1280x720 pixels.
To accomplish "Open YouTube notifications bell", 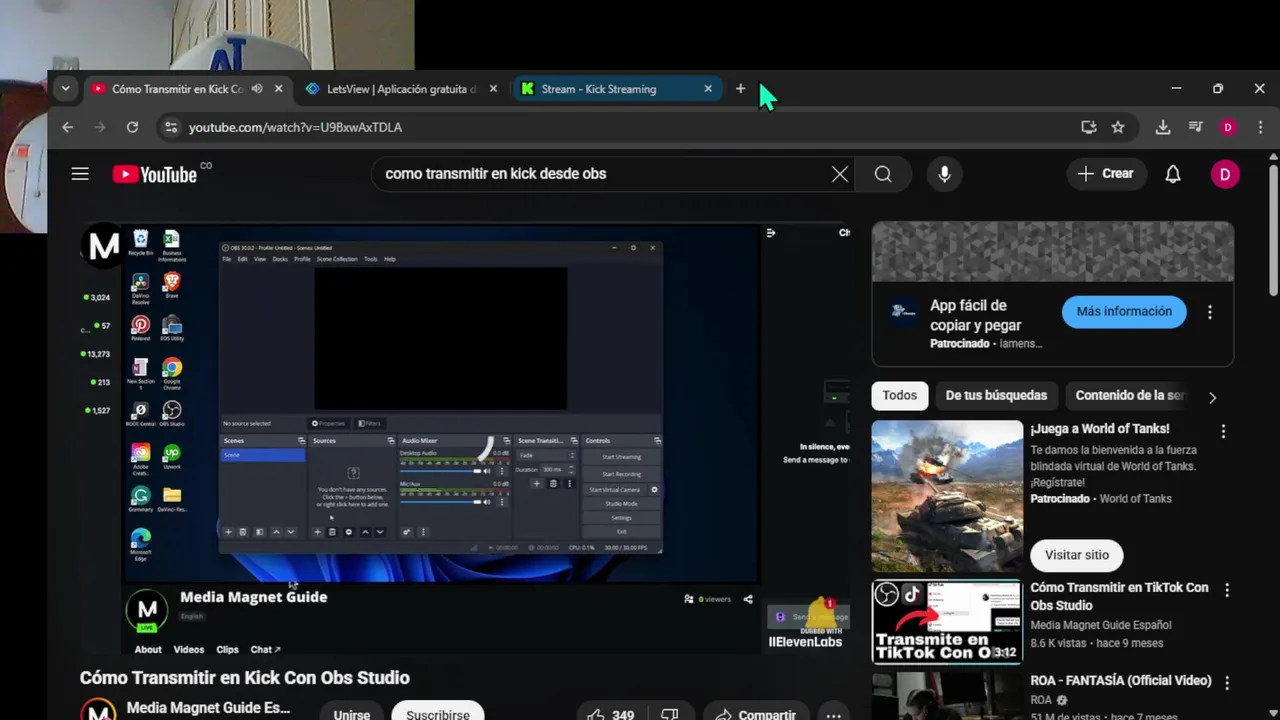I will pos(1173,174).
